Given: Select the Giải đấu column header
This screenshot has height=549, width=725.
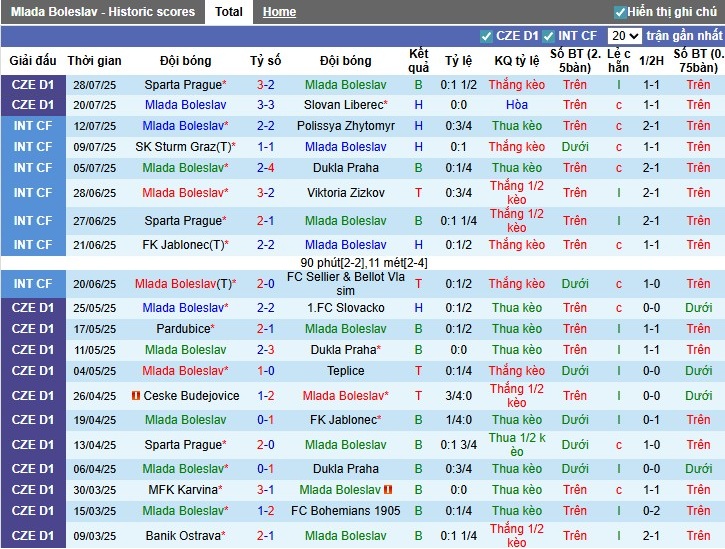Looking at the screenshot, I should tap(33, 61).
